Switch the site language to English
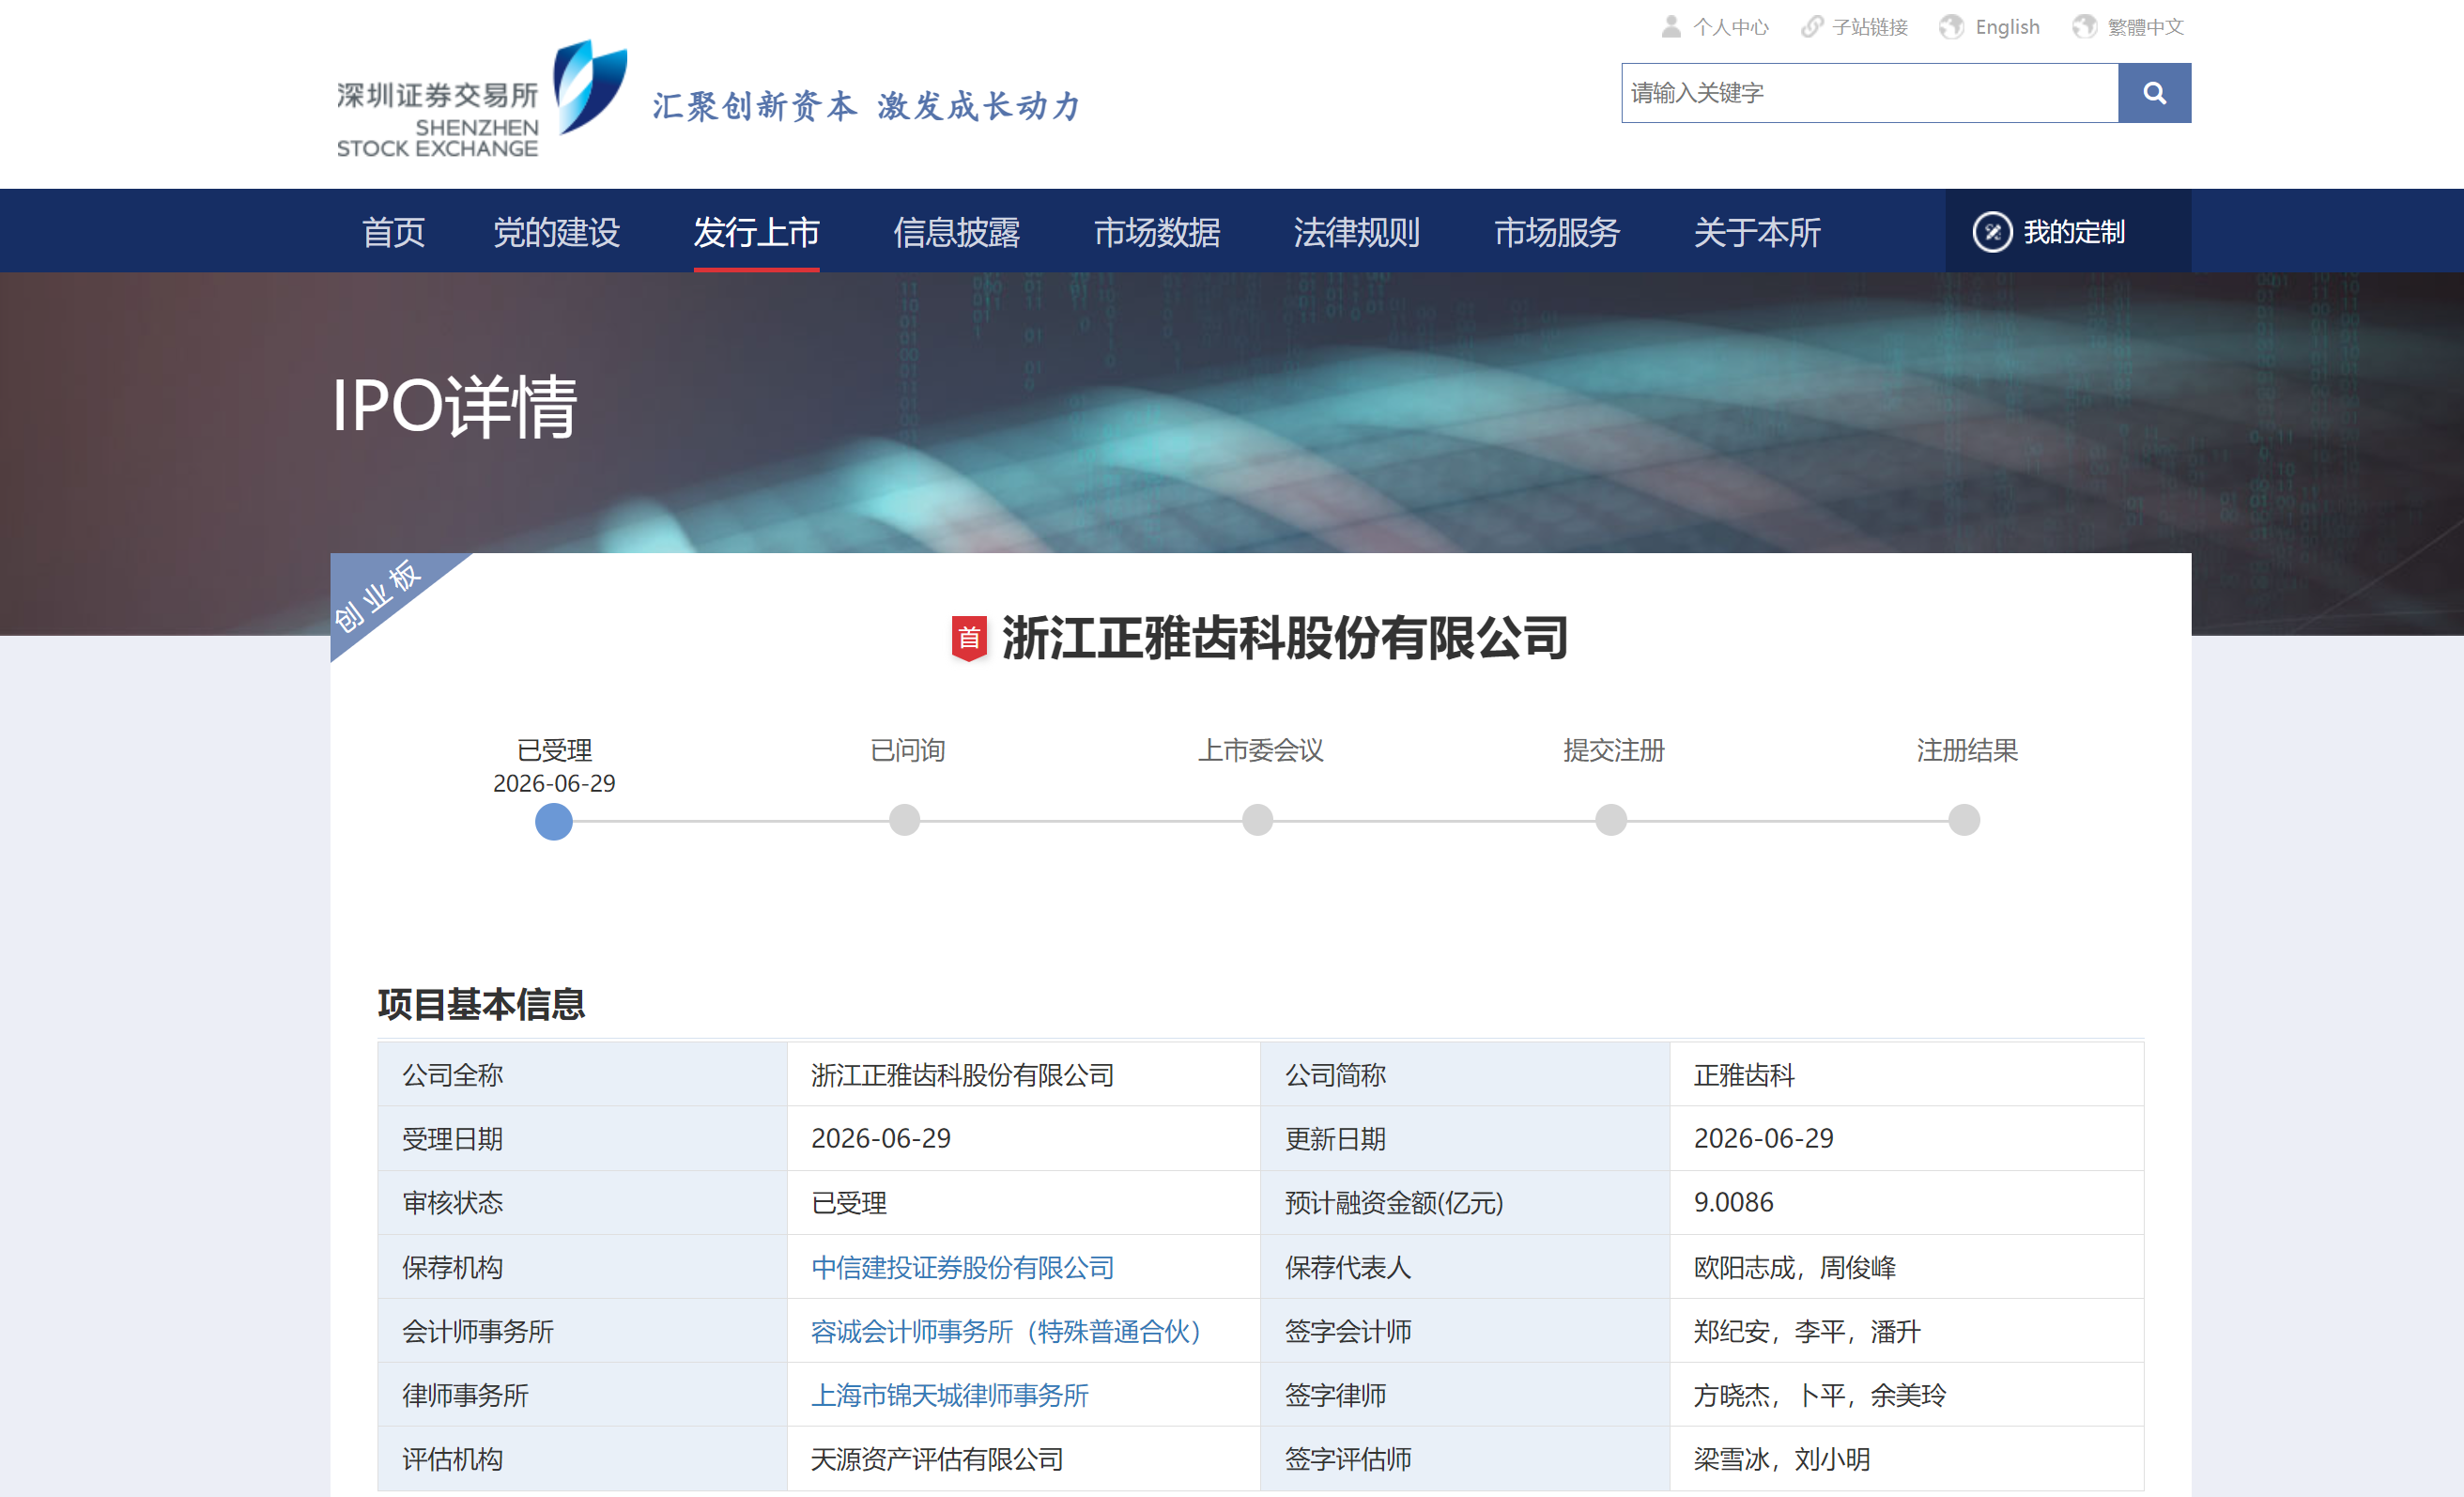This screenshot has height=1497, width=2464. tap(2007, 27)
